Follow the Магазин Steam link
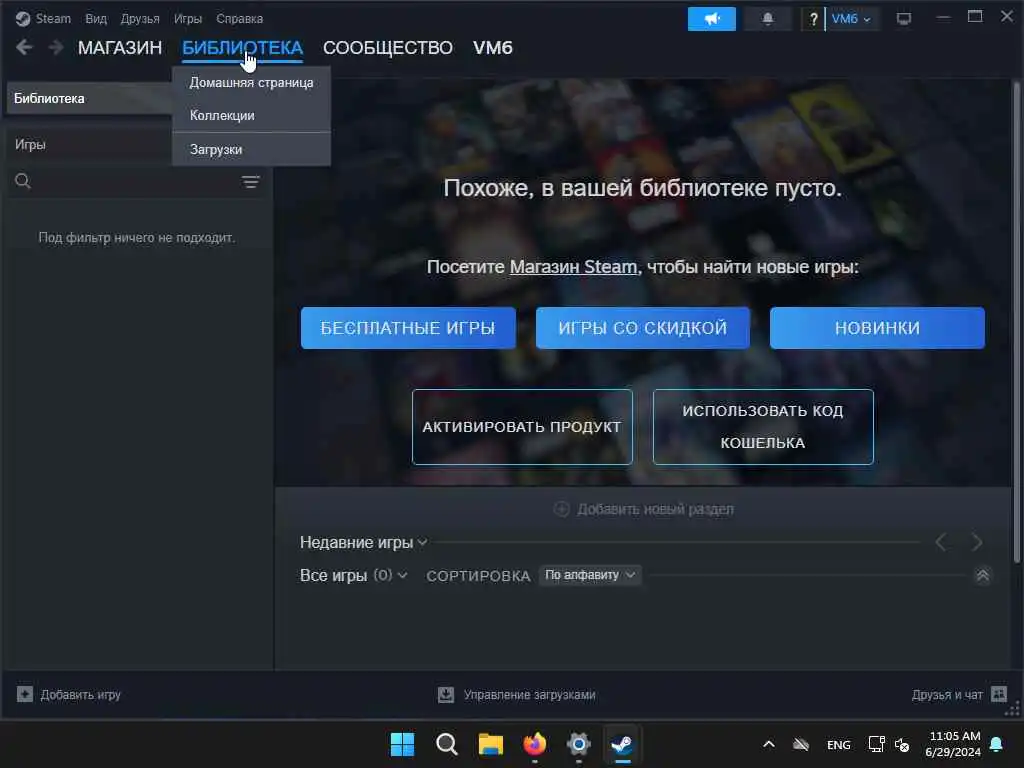 click(x=573, y=267)
